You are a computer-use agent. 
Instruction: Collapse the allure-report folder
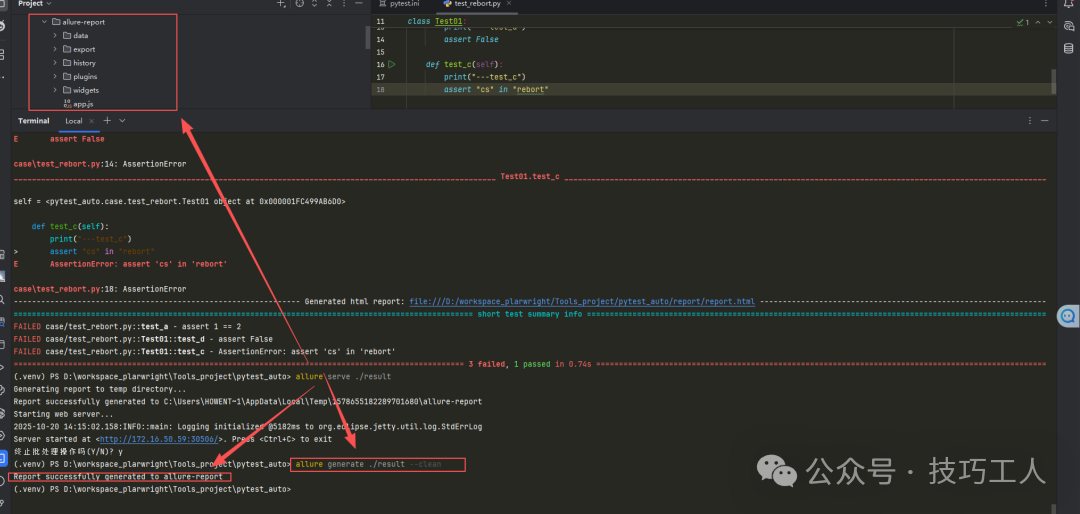[44, 21]
